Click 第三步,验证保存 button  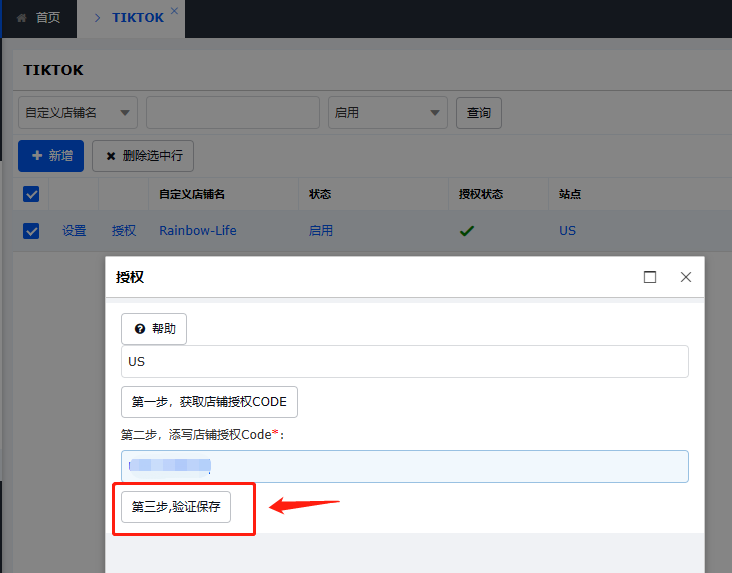176,507
